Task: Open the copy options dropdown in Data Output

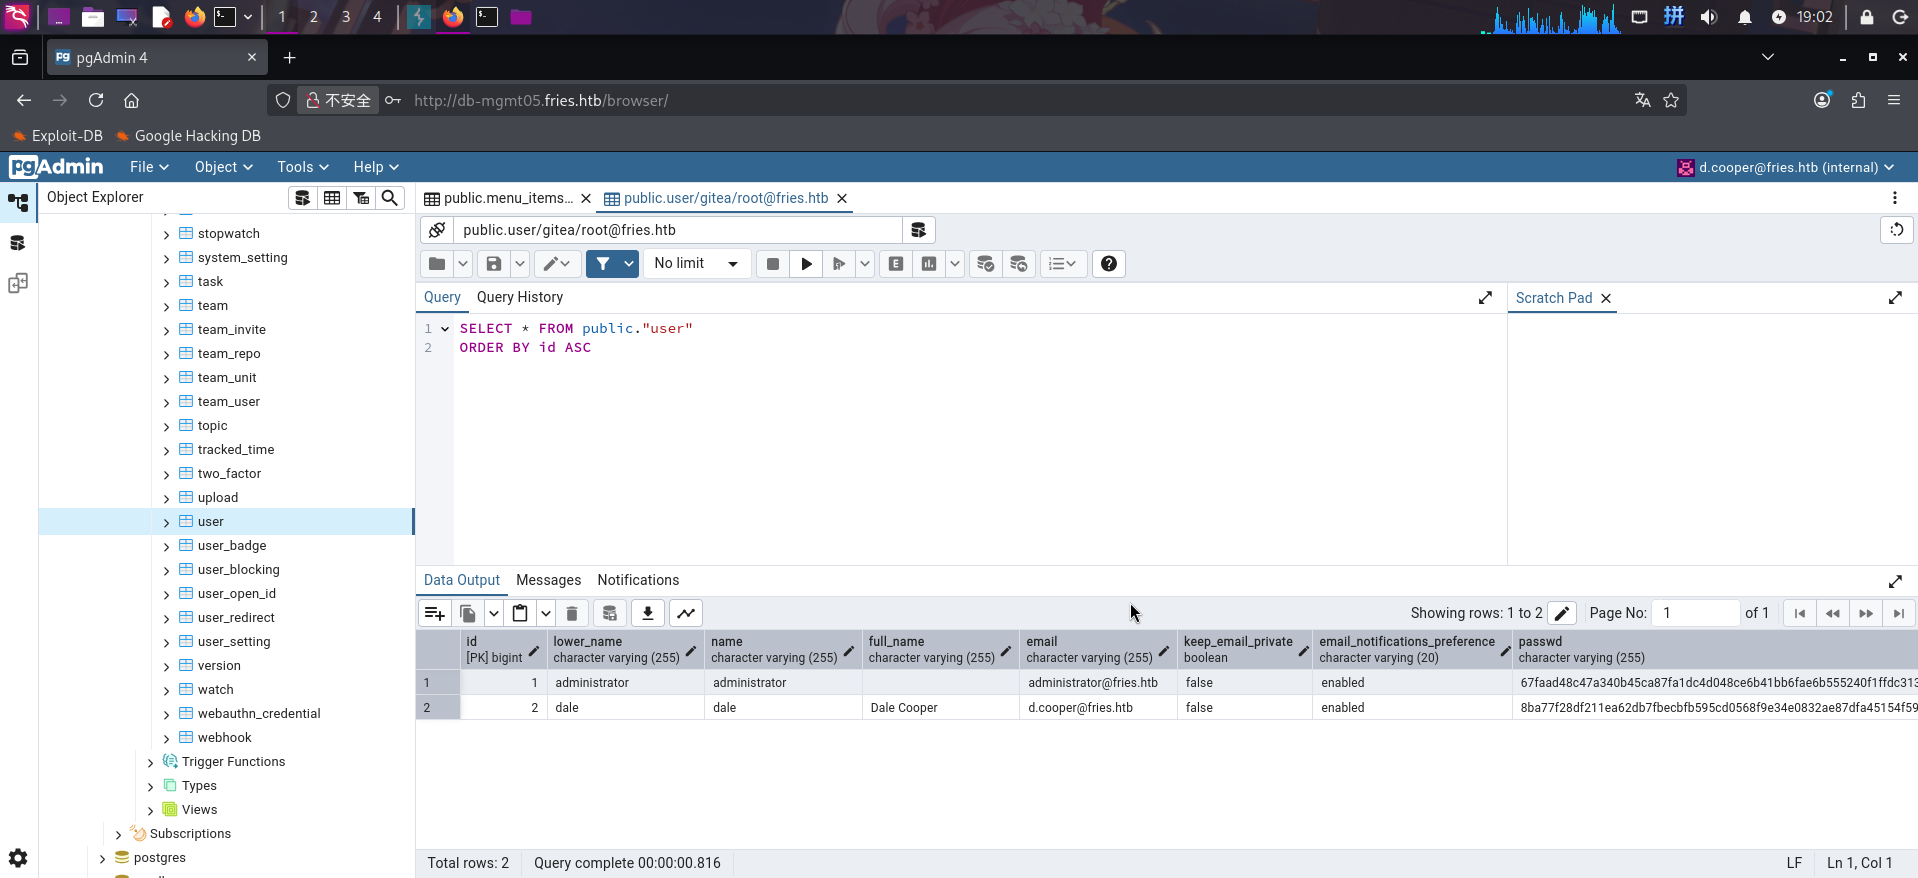Action: click(x=494, y=614)
